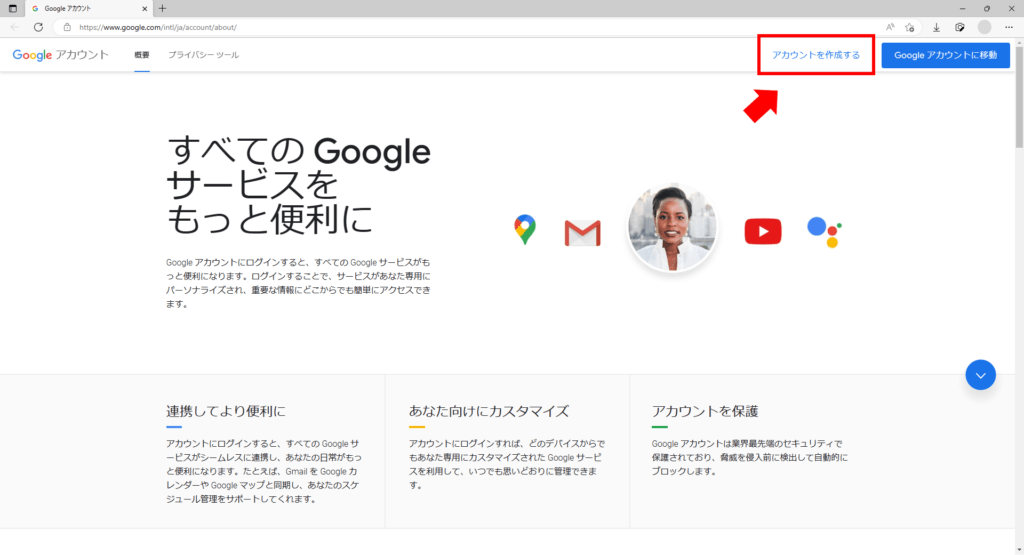Click the アカウントを保護 heading
The height and width of the screenshot is (555, 1024).
(x=705, y=411)
